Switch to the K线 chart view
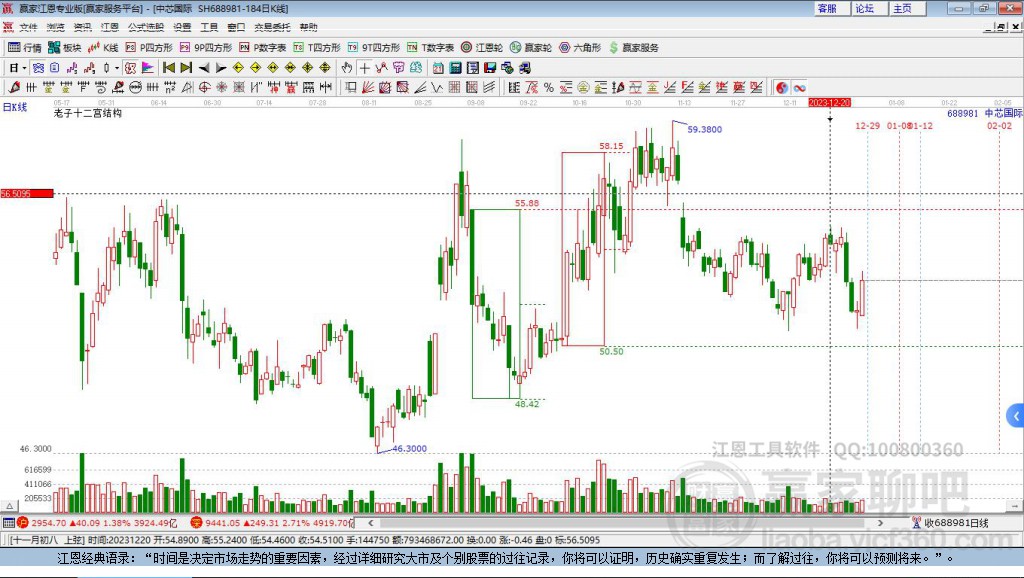 (103, 47)
